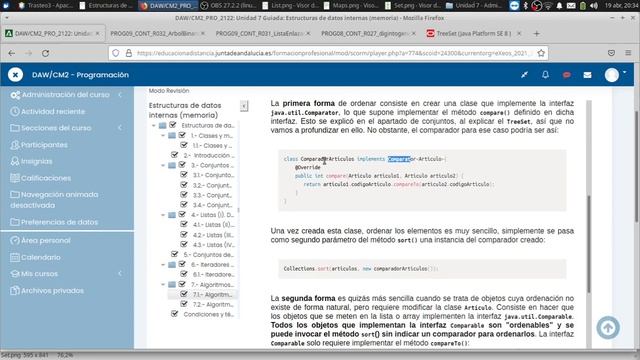Open Administración del curso in sidebar
640x360 pixels.
65,95
